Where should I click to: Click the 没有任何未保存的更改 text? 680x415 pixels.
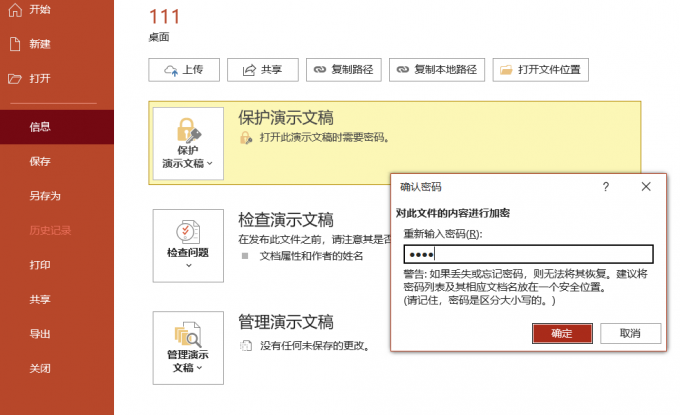click(x=314, y=346)
